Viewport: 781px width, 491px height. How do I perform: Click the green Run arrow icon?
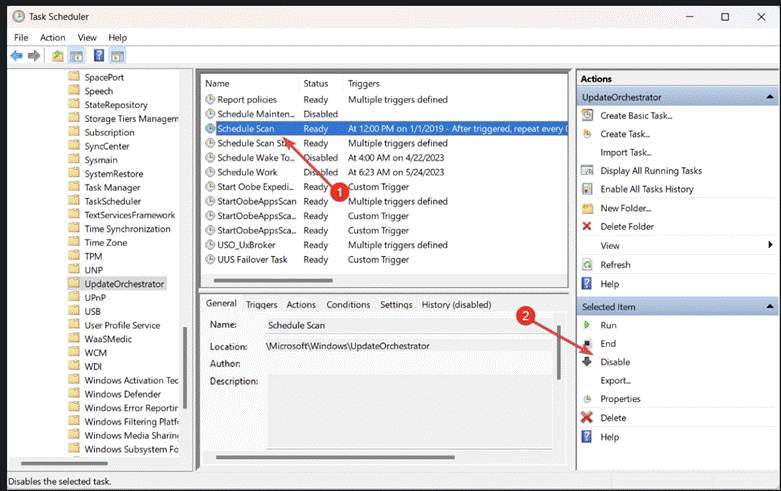click(587, 325)
